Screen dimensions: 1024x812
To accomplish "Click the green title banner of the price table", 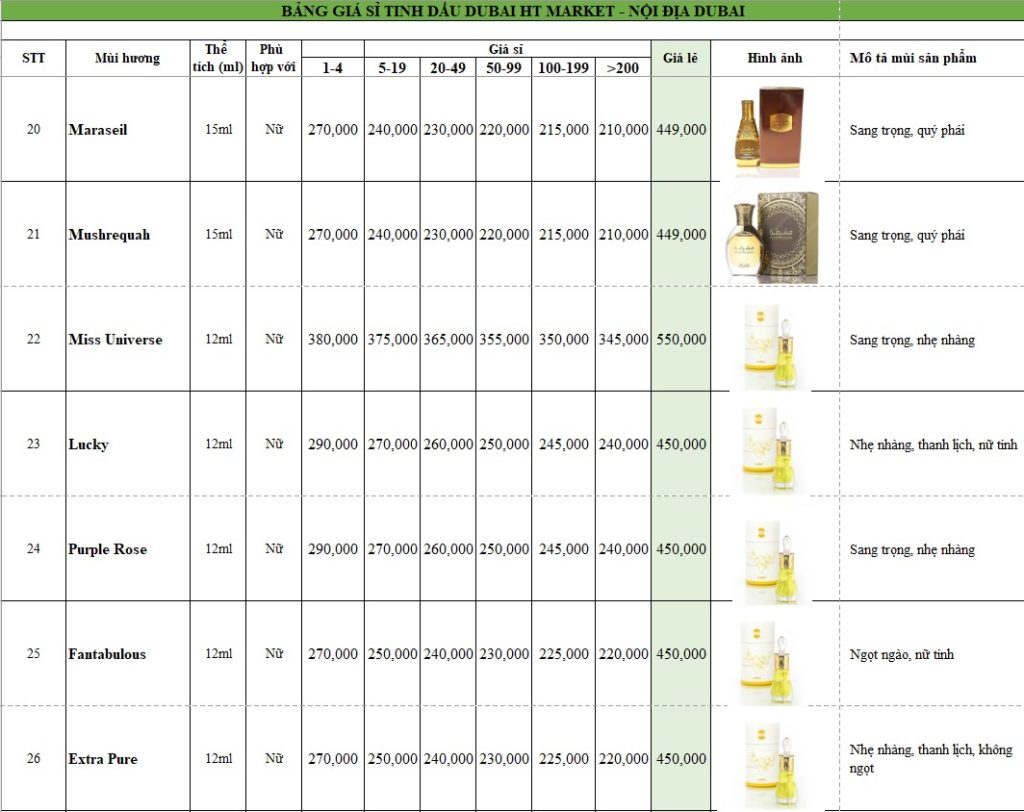I will pos(420,12).
